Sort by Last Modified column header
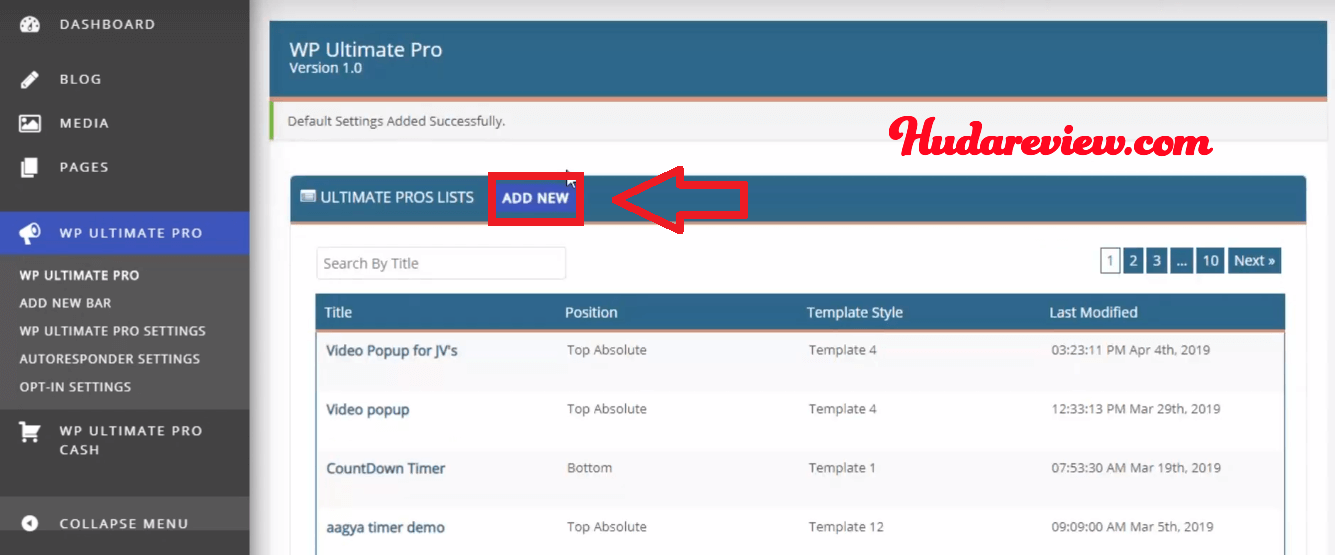This screenshot has width=1335, height=555. (1093, 312)
